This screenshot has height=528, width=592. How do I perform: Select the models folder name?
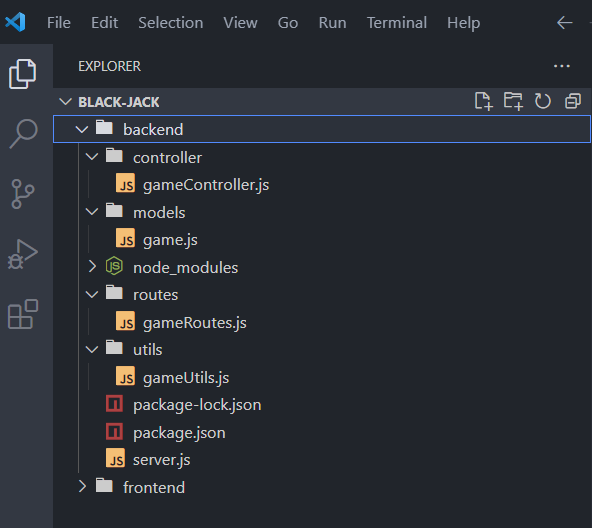point(159,213)
